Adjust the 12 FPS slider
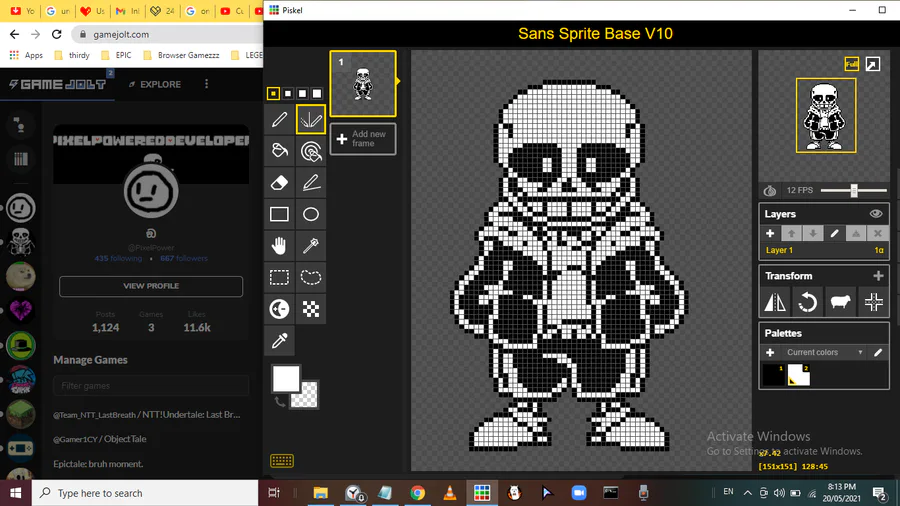The height and width of the screenshot is (506, 900). tap(854, 190)
